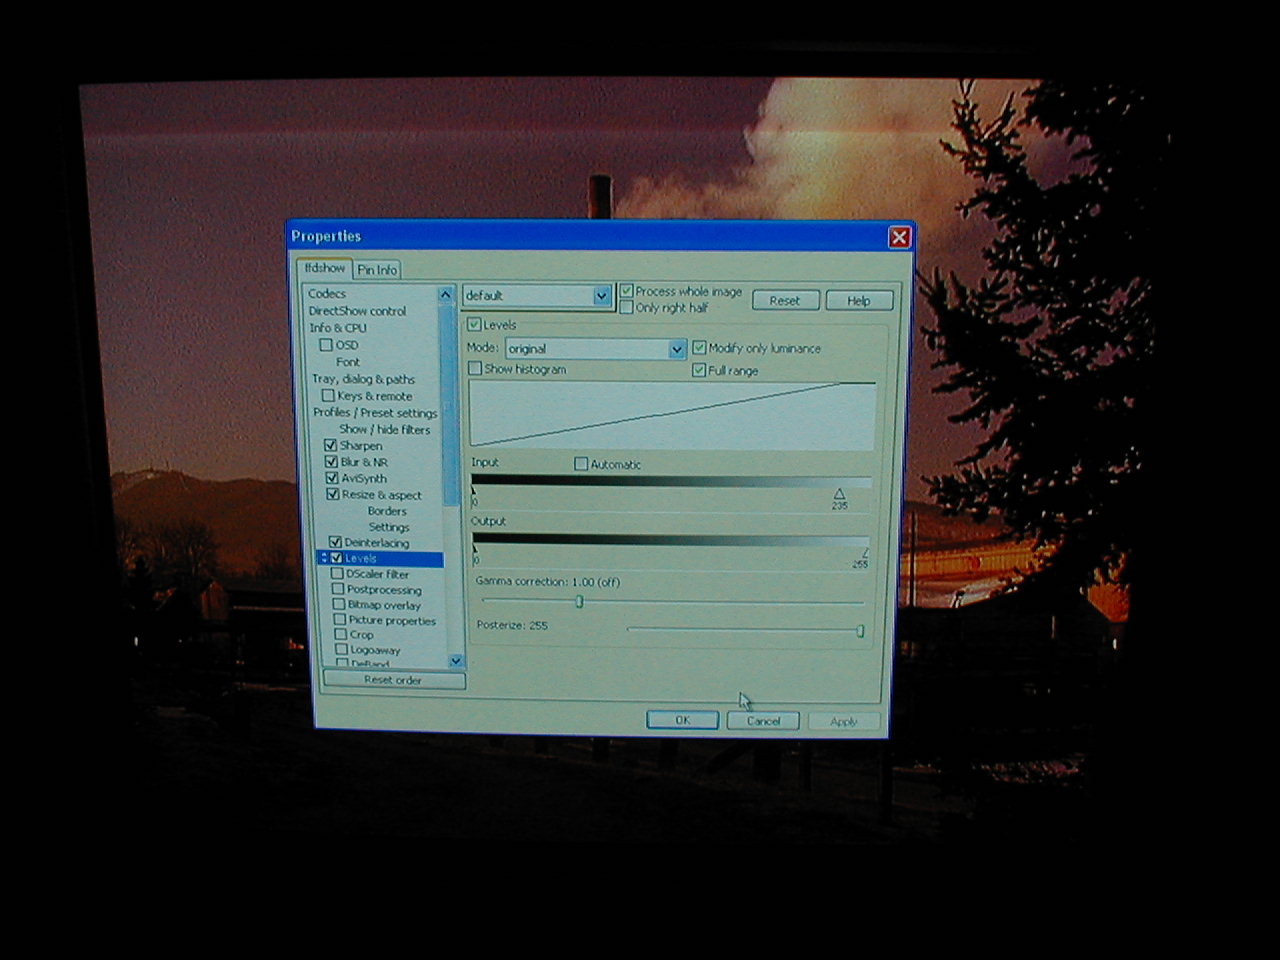1280x960 pixels.
Task: Click the Gamma correction slider handle
Action: point(579,602)
